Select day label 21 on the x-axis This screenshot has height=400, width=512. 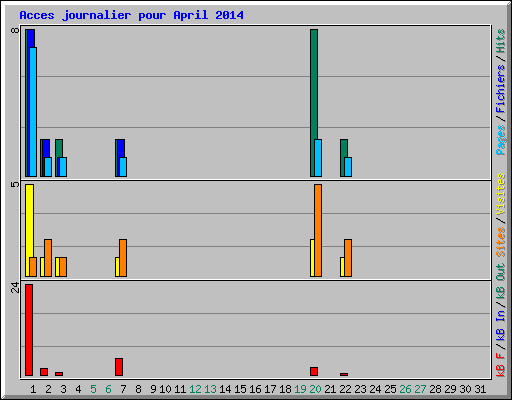coord(330,389)
